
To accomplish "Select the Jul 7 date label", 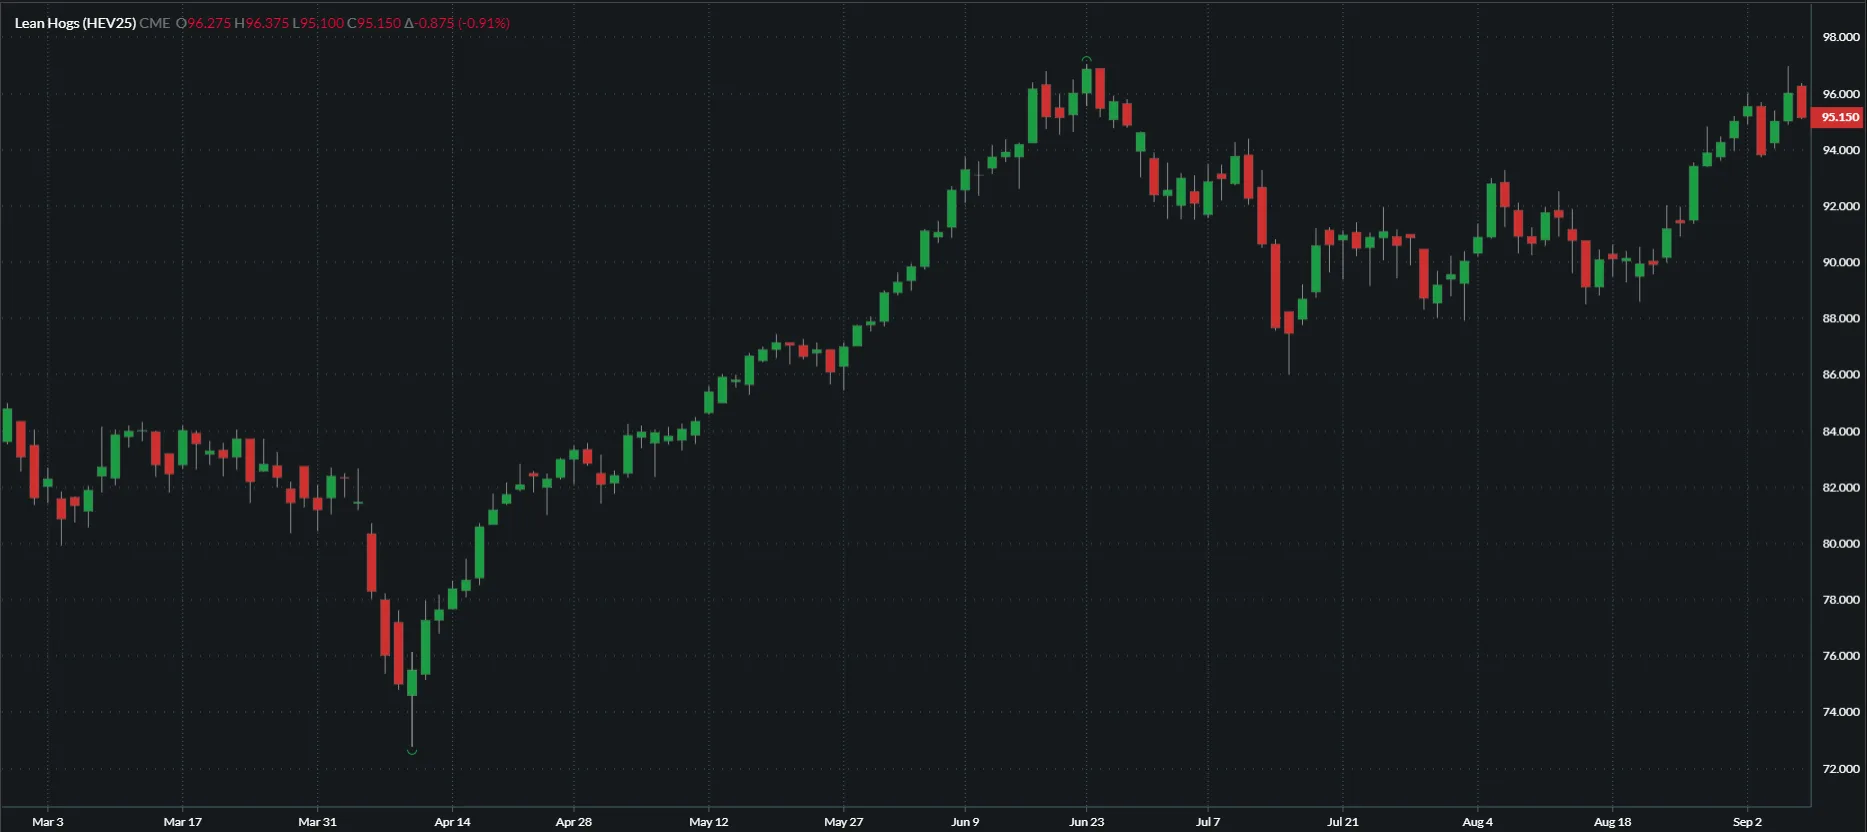I will [1208, 822].
